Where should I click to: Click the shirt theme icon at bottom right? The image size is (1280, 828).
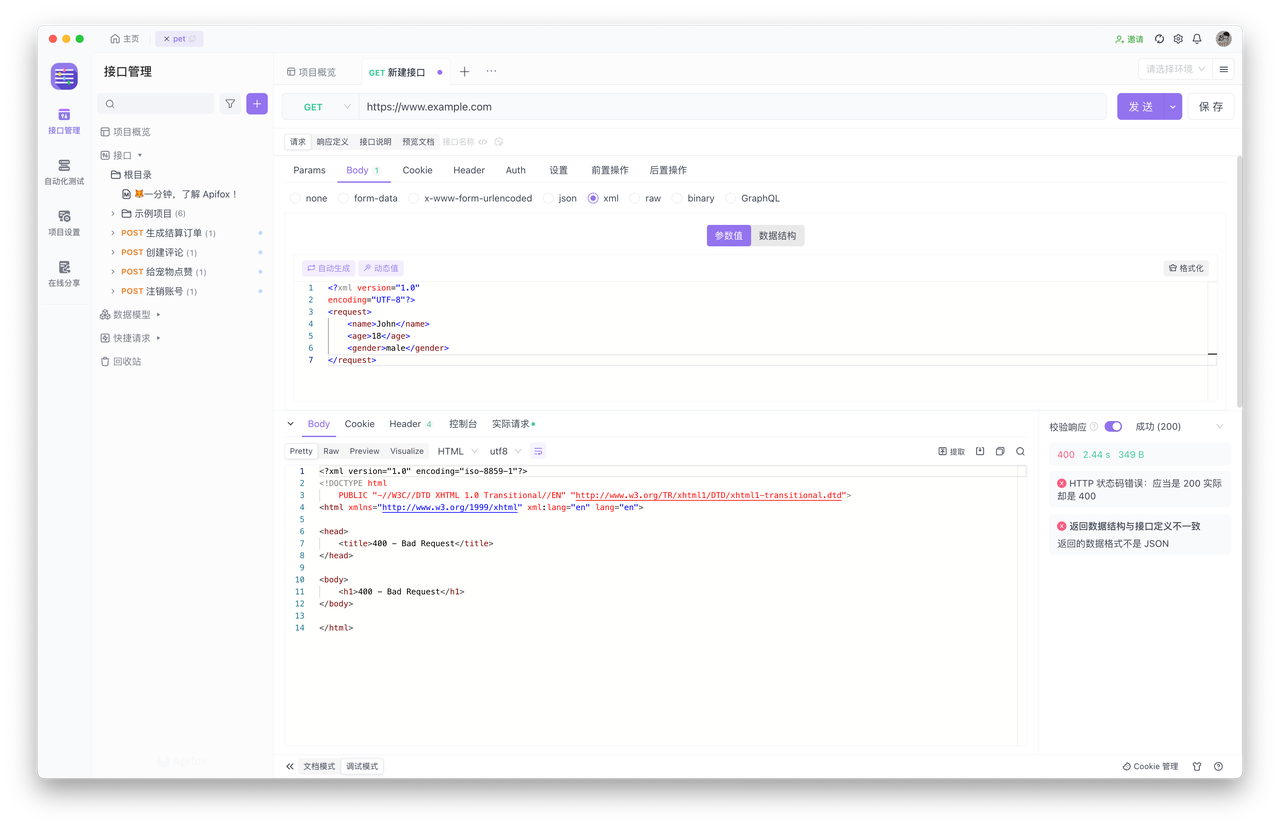pos(1197,766)
